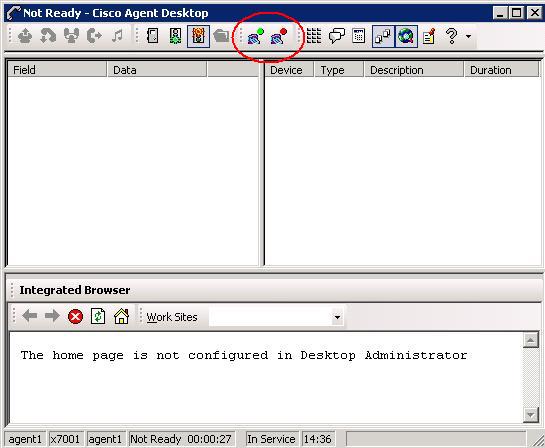Click the red-dot stop recording icon

tap(278, 36)
